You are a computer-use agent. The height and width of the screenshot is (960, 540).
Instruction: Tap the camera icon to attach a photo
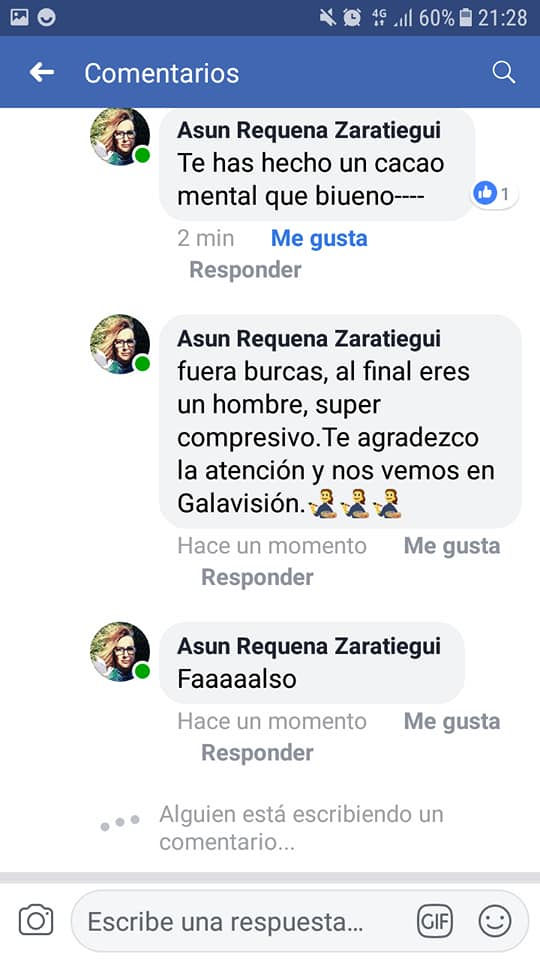(36, 920)
